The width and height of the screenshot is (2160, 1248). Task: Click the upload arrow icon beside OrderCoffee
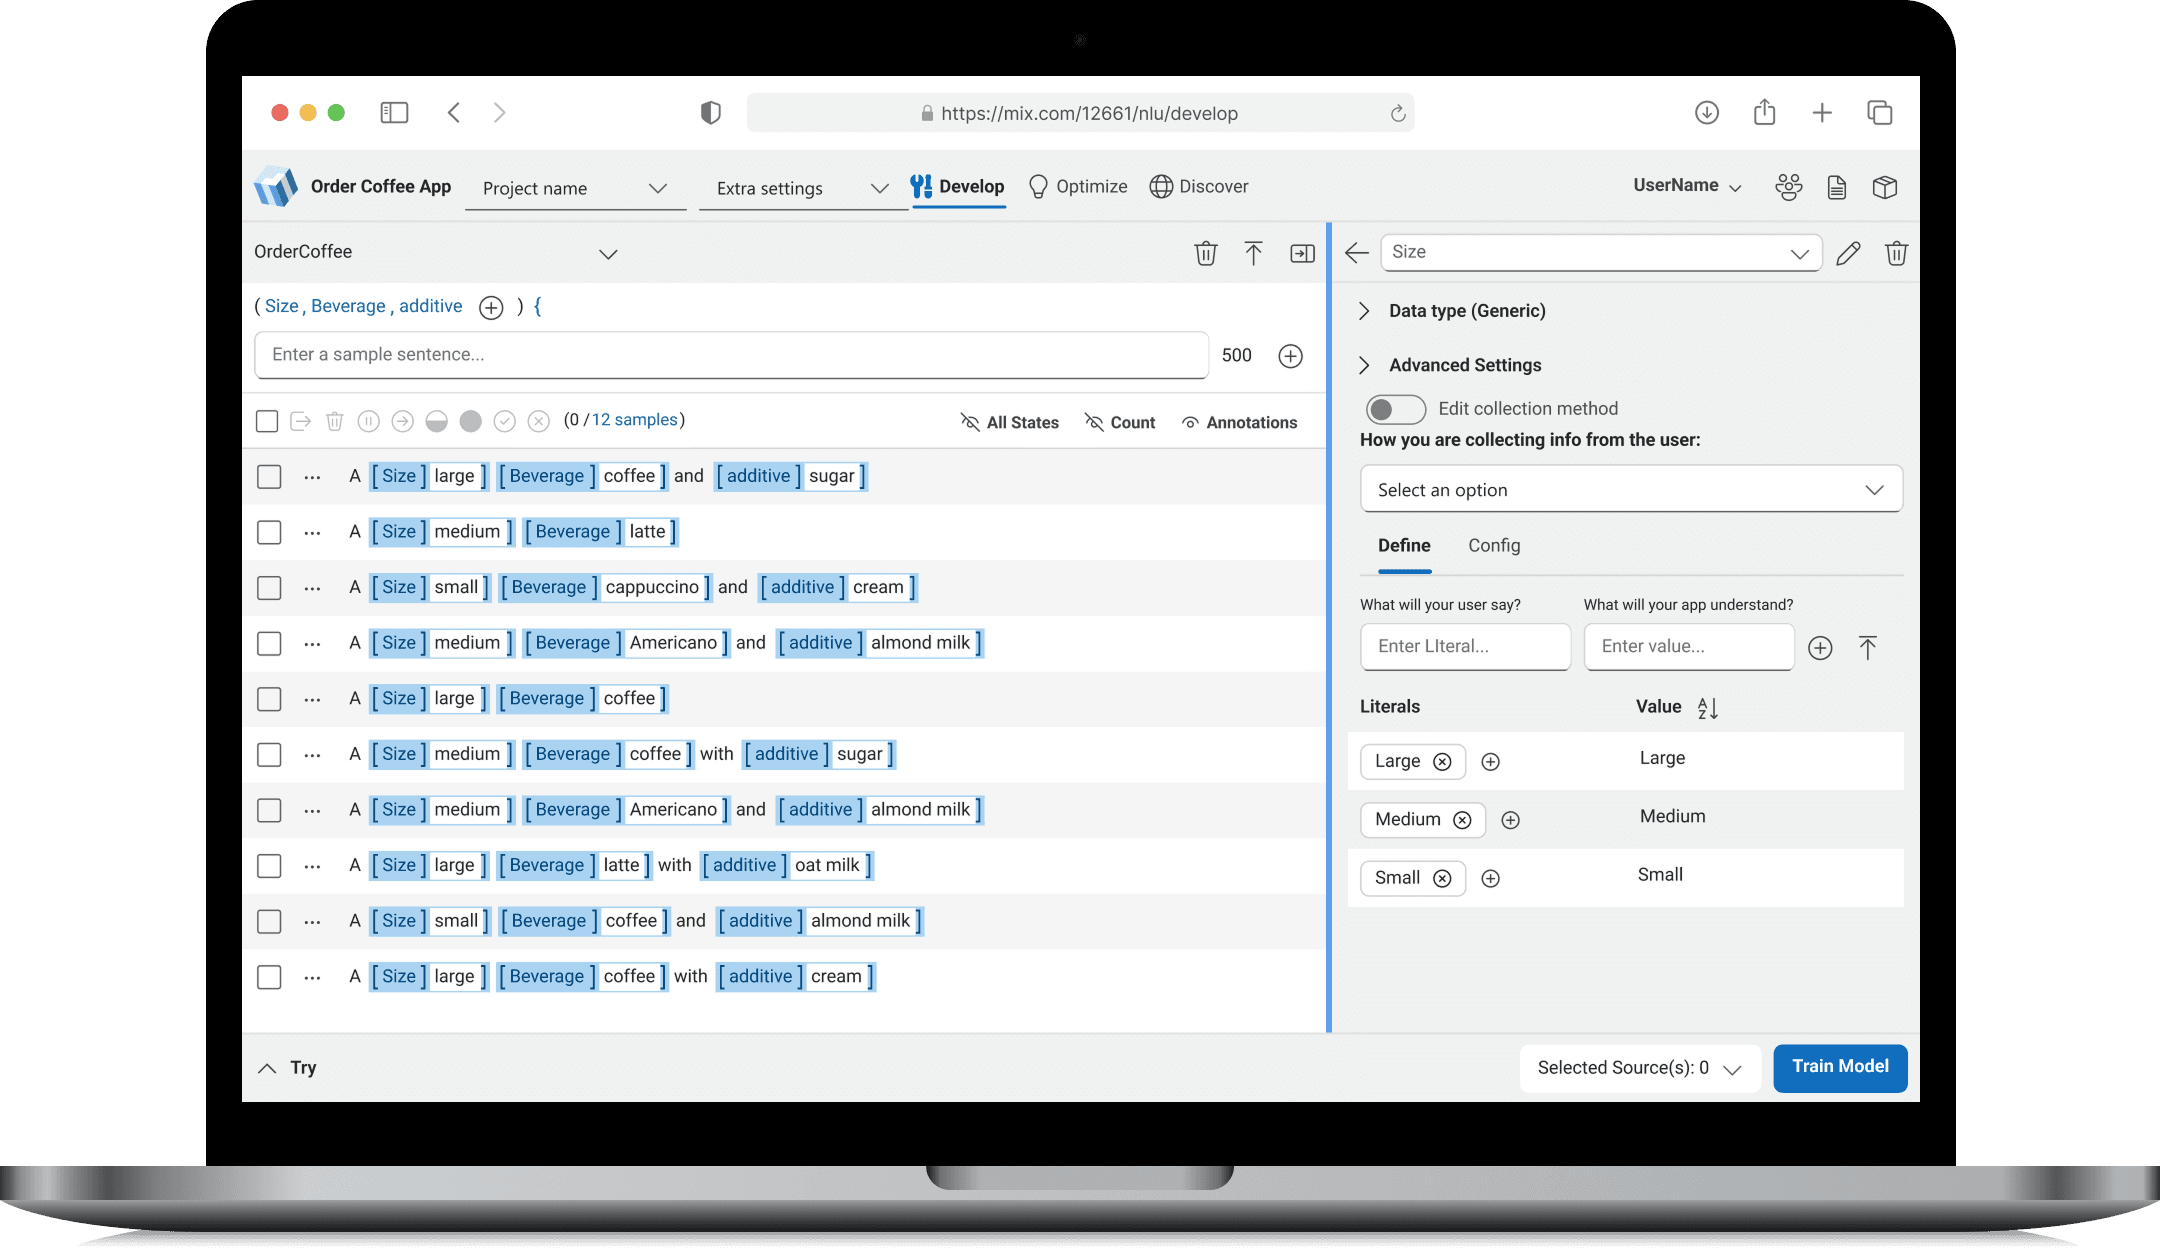1253,253
